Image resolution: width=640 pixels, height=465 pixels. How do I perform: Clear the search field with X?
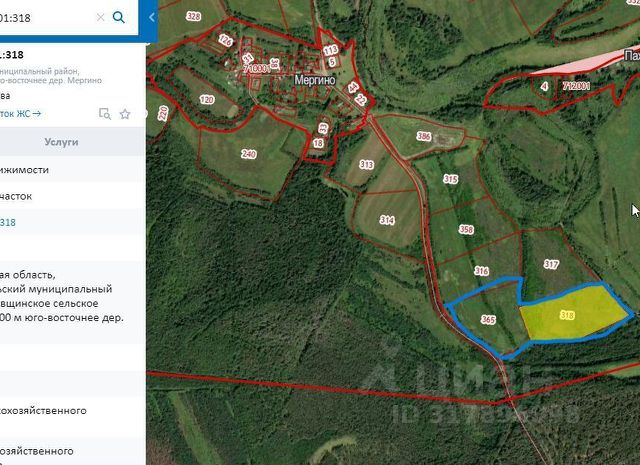pyautogui.click(x=100, y=17)
